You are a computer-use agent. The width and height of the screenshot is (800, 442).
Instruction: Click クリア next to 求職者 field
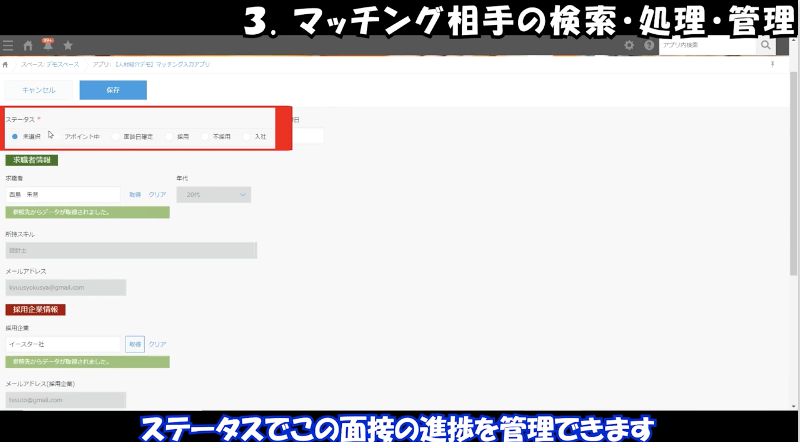coord(157,194)
